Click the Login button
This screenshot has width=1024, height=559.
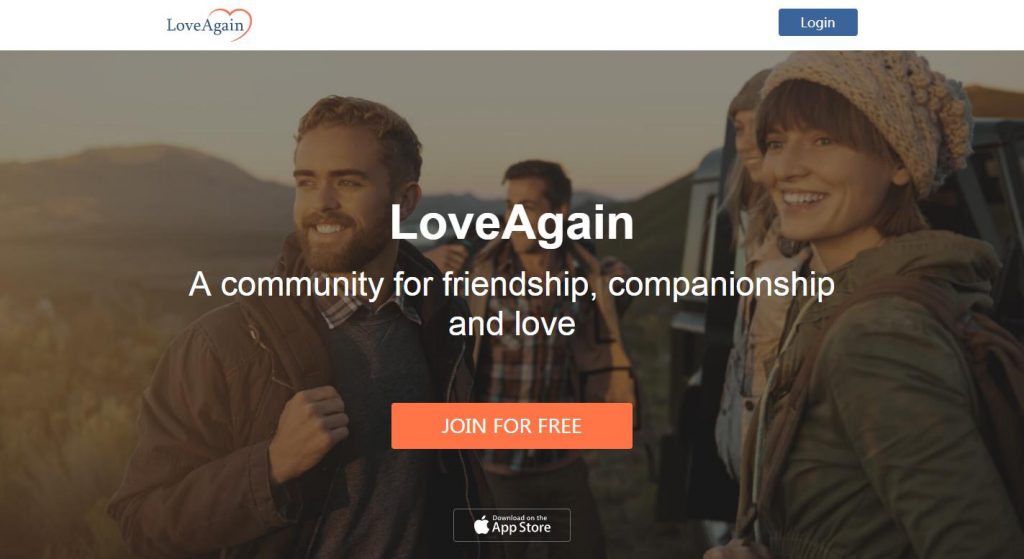pyautogui.click(x=818, y=22)
